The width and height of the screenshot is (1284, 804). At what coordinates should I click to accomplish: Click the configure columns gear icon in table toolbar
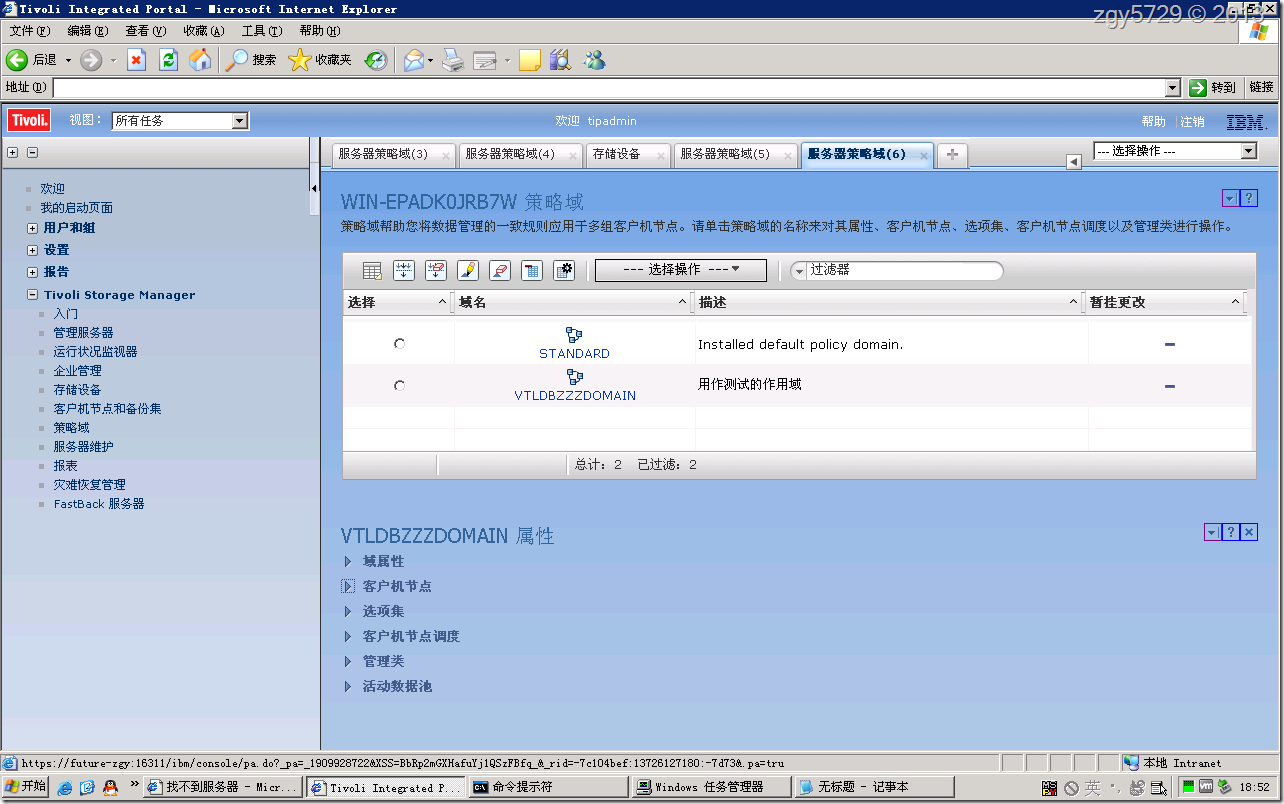564,270
